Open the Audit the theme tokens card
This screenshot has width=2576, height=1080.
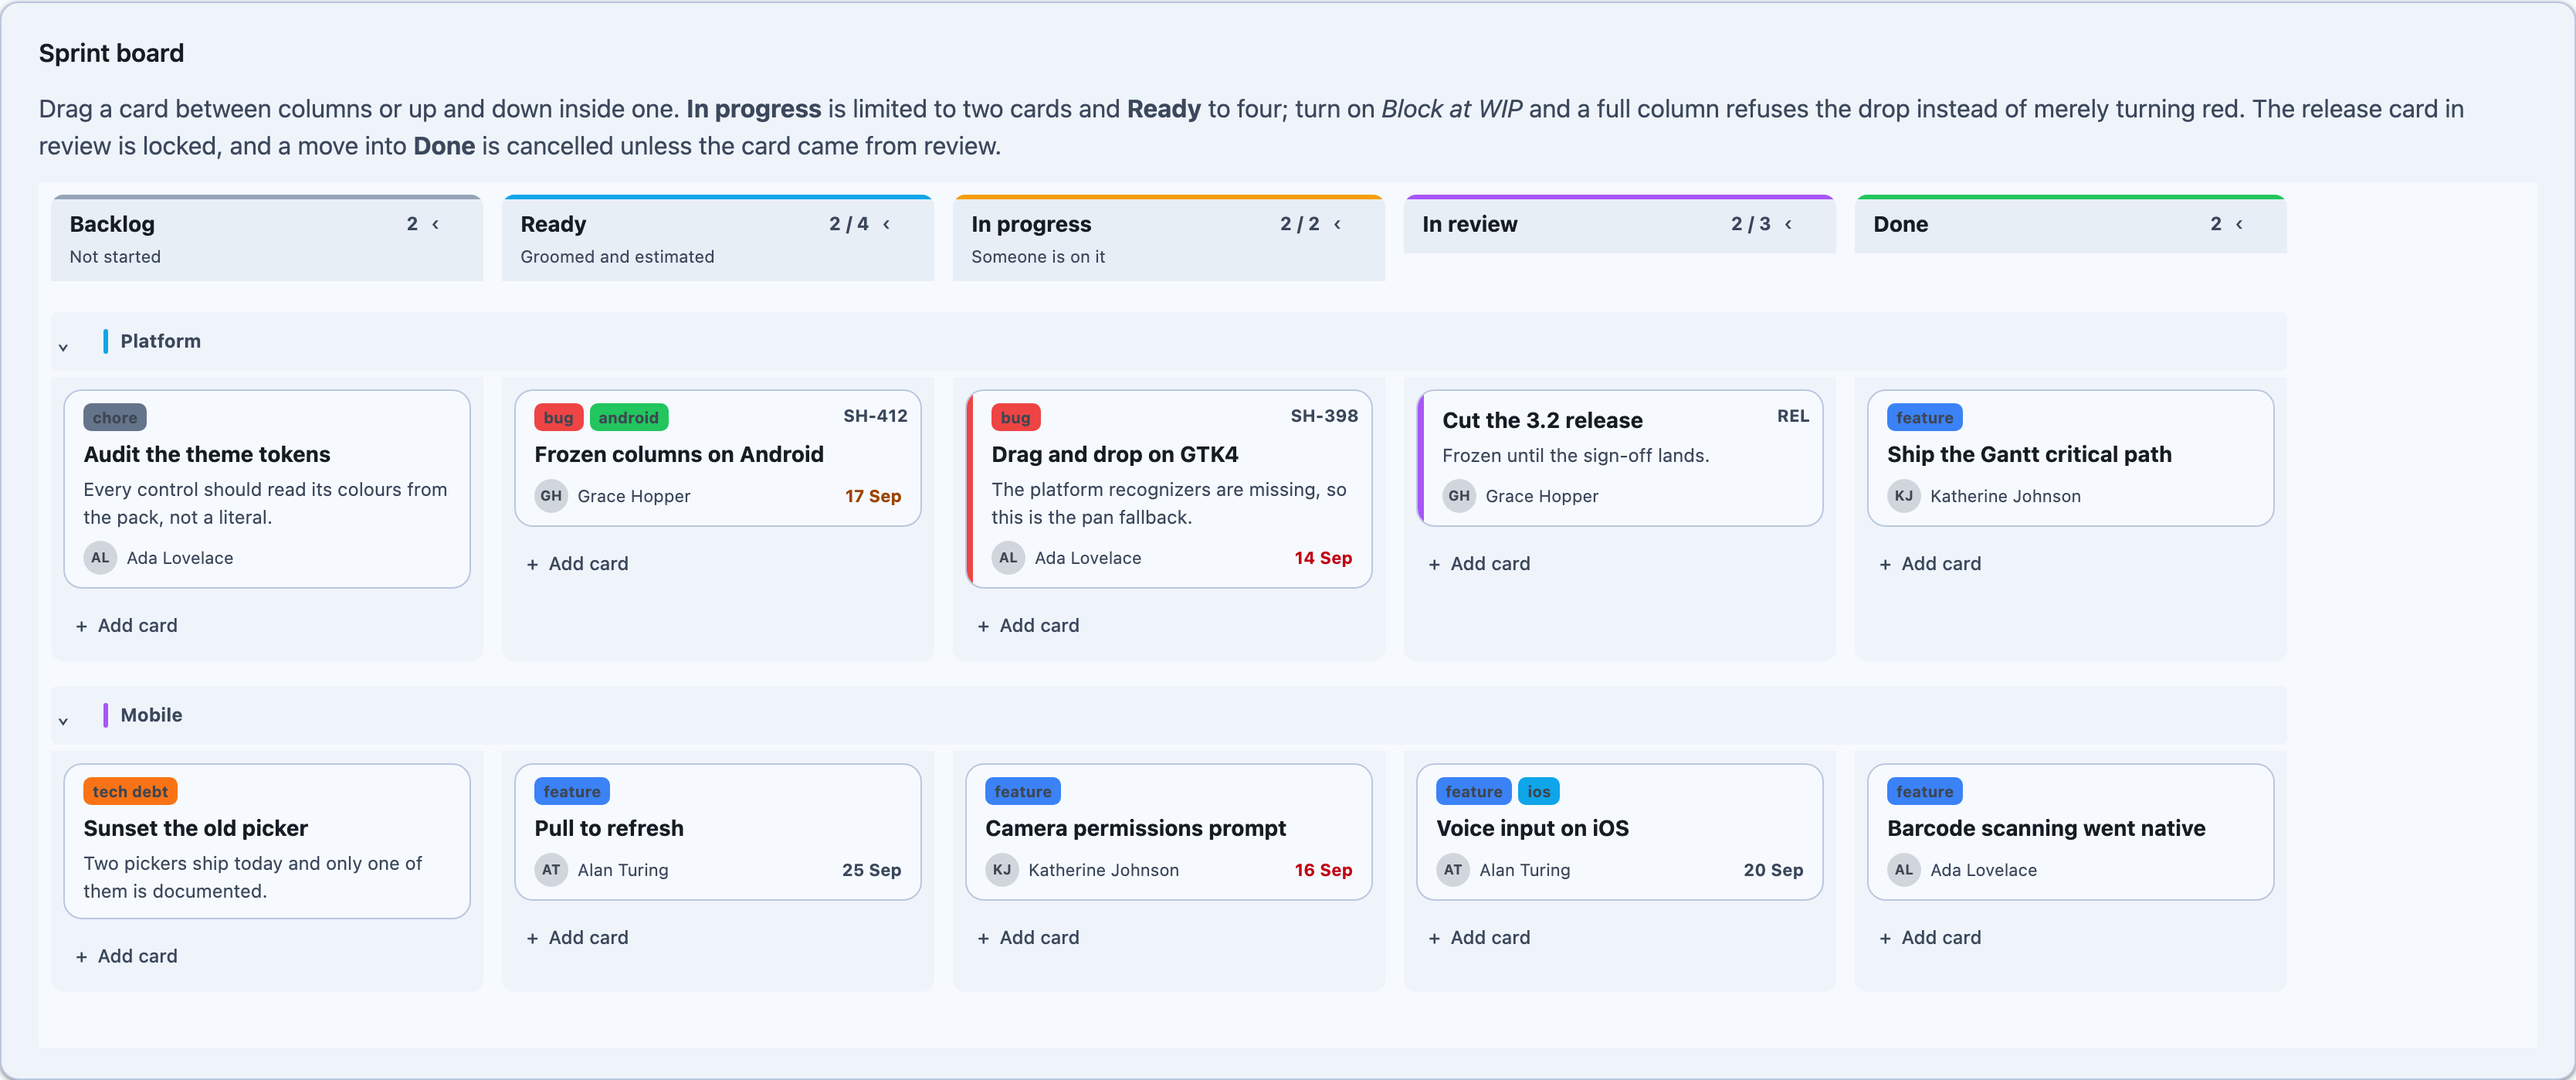coord(267,488)
